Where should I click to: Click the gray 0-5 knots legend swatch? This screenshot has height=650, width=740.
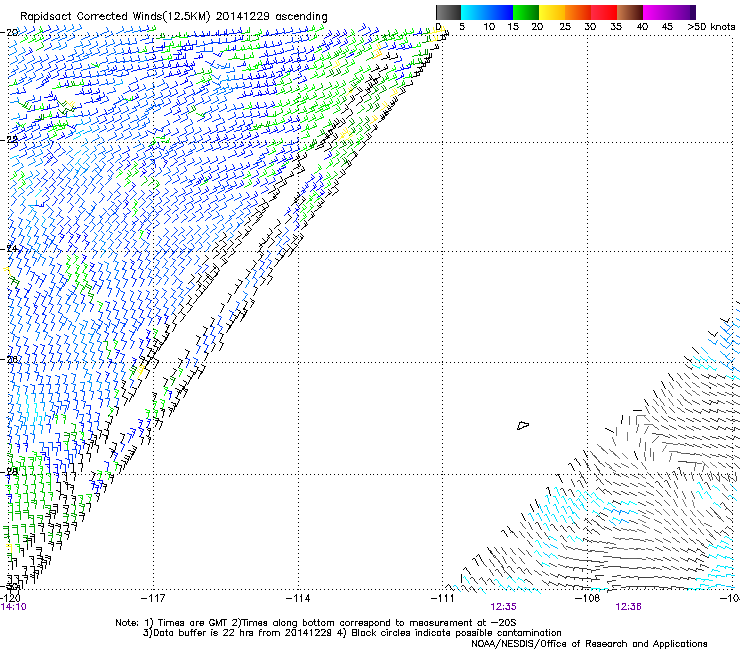448,12
